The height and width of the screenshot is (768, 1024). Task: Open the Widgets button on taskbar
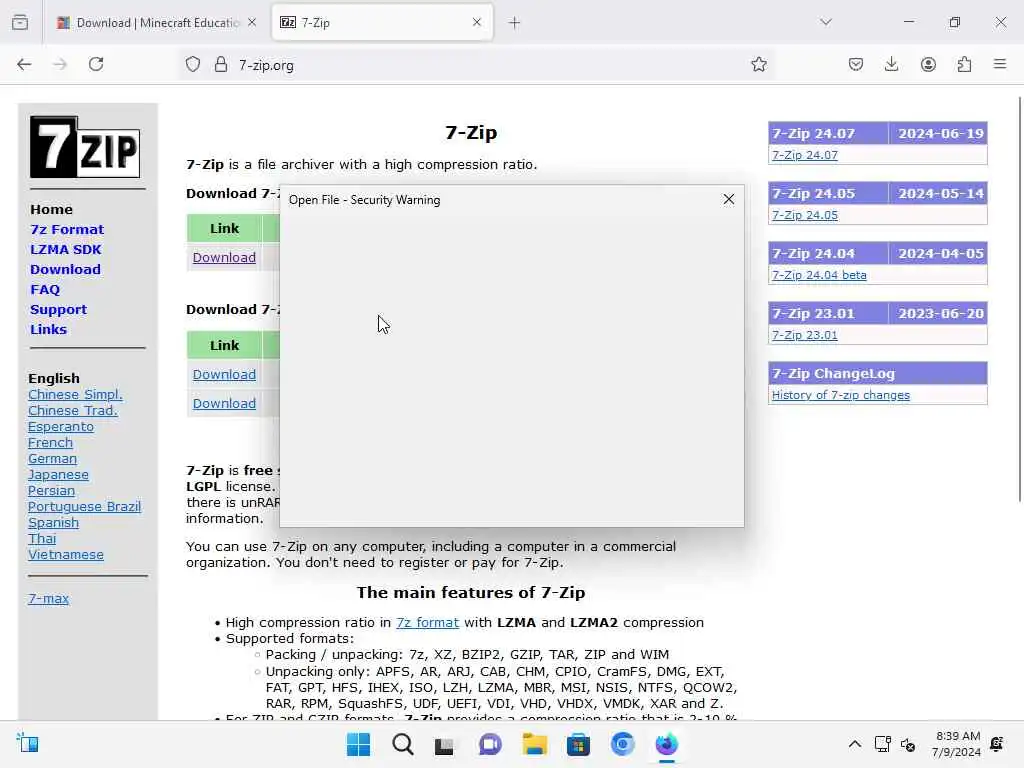coord(28,743)
